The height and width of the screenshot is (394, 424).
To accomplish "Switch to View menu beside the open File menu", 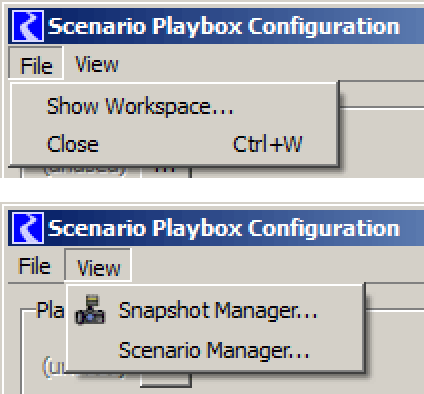I will point(97,64).
